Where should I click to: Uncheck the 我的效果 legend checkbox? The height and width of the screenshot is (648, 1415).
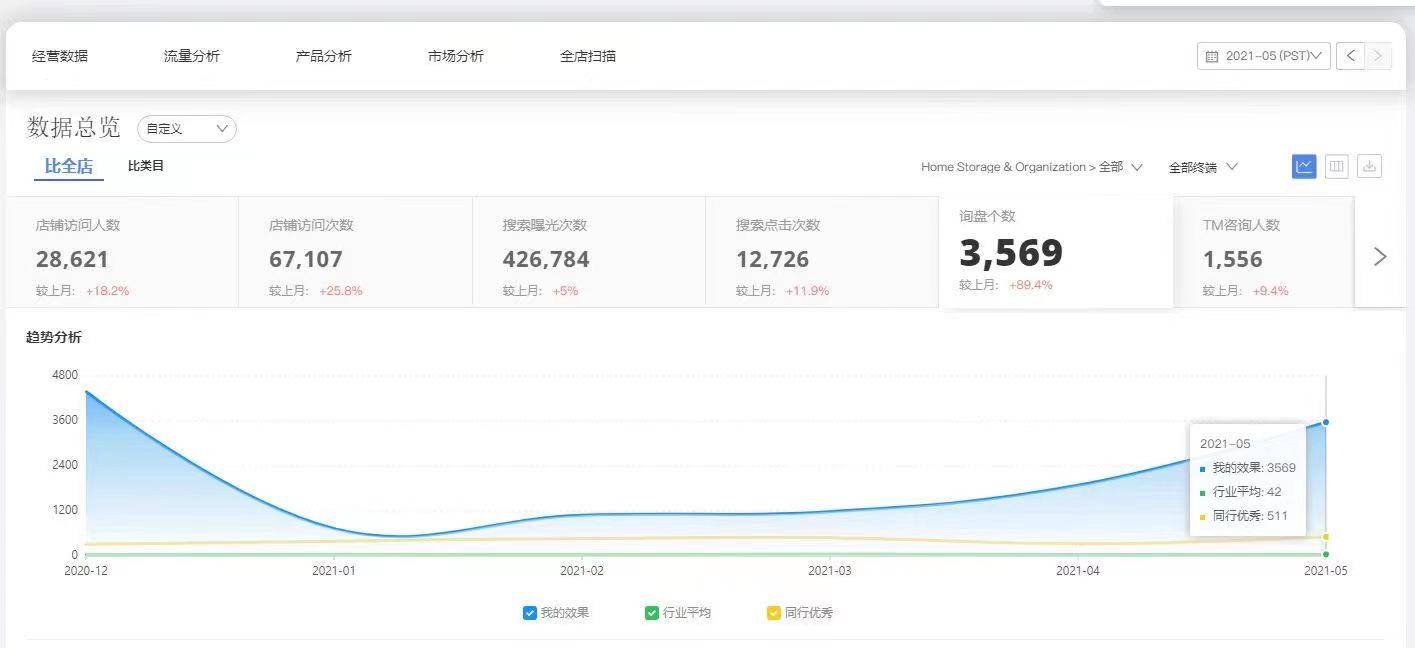point(530,613)
